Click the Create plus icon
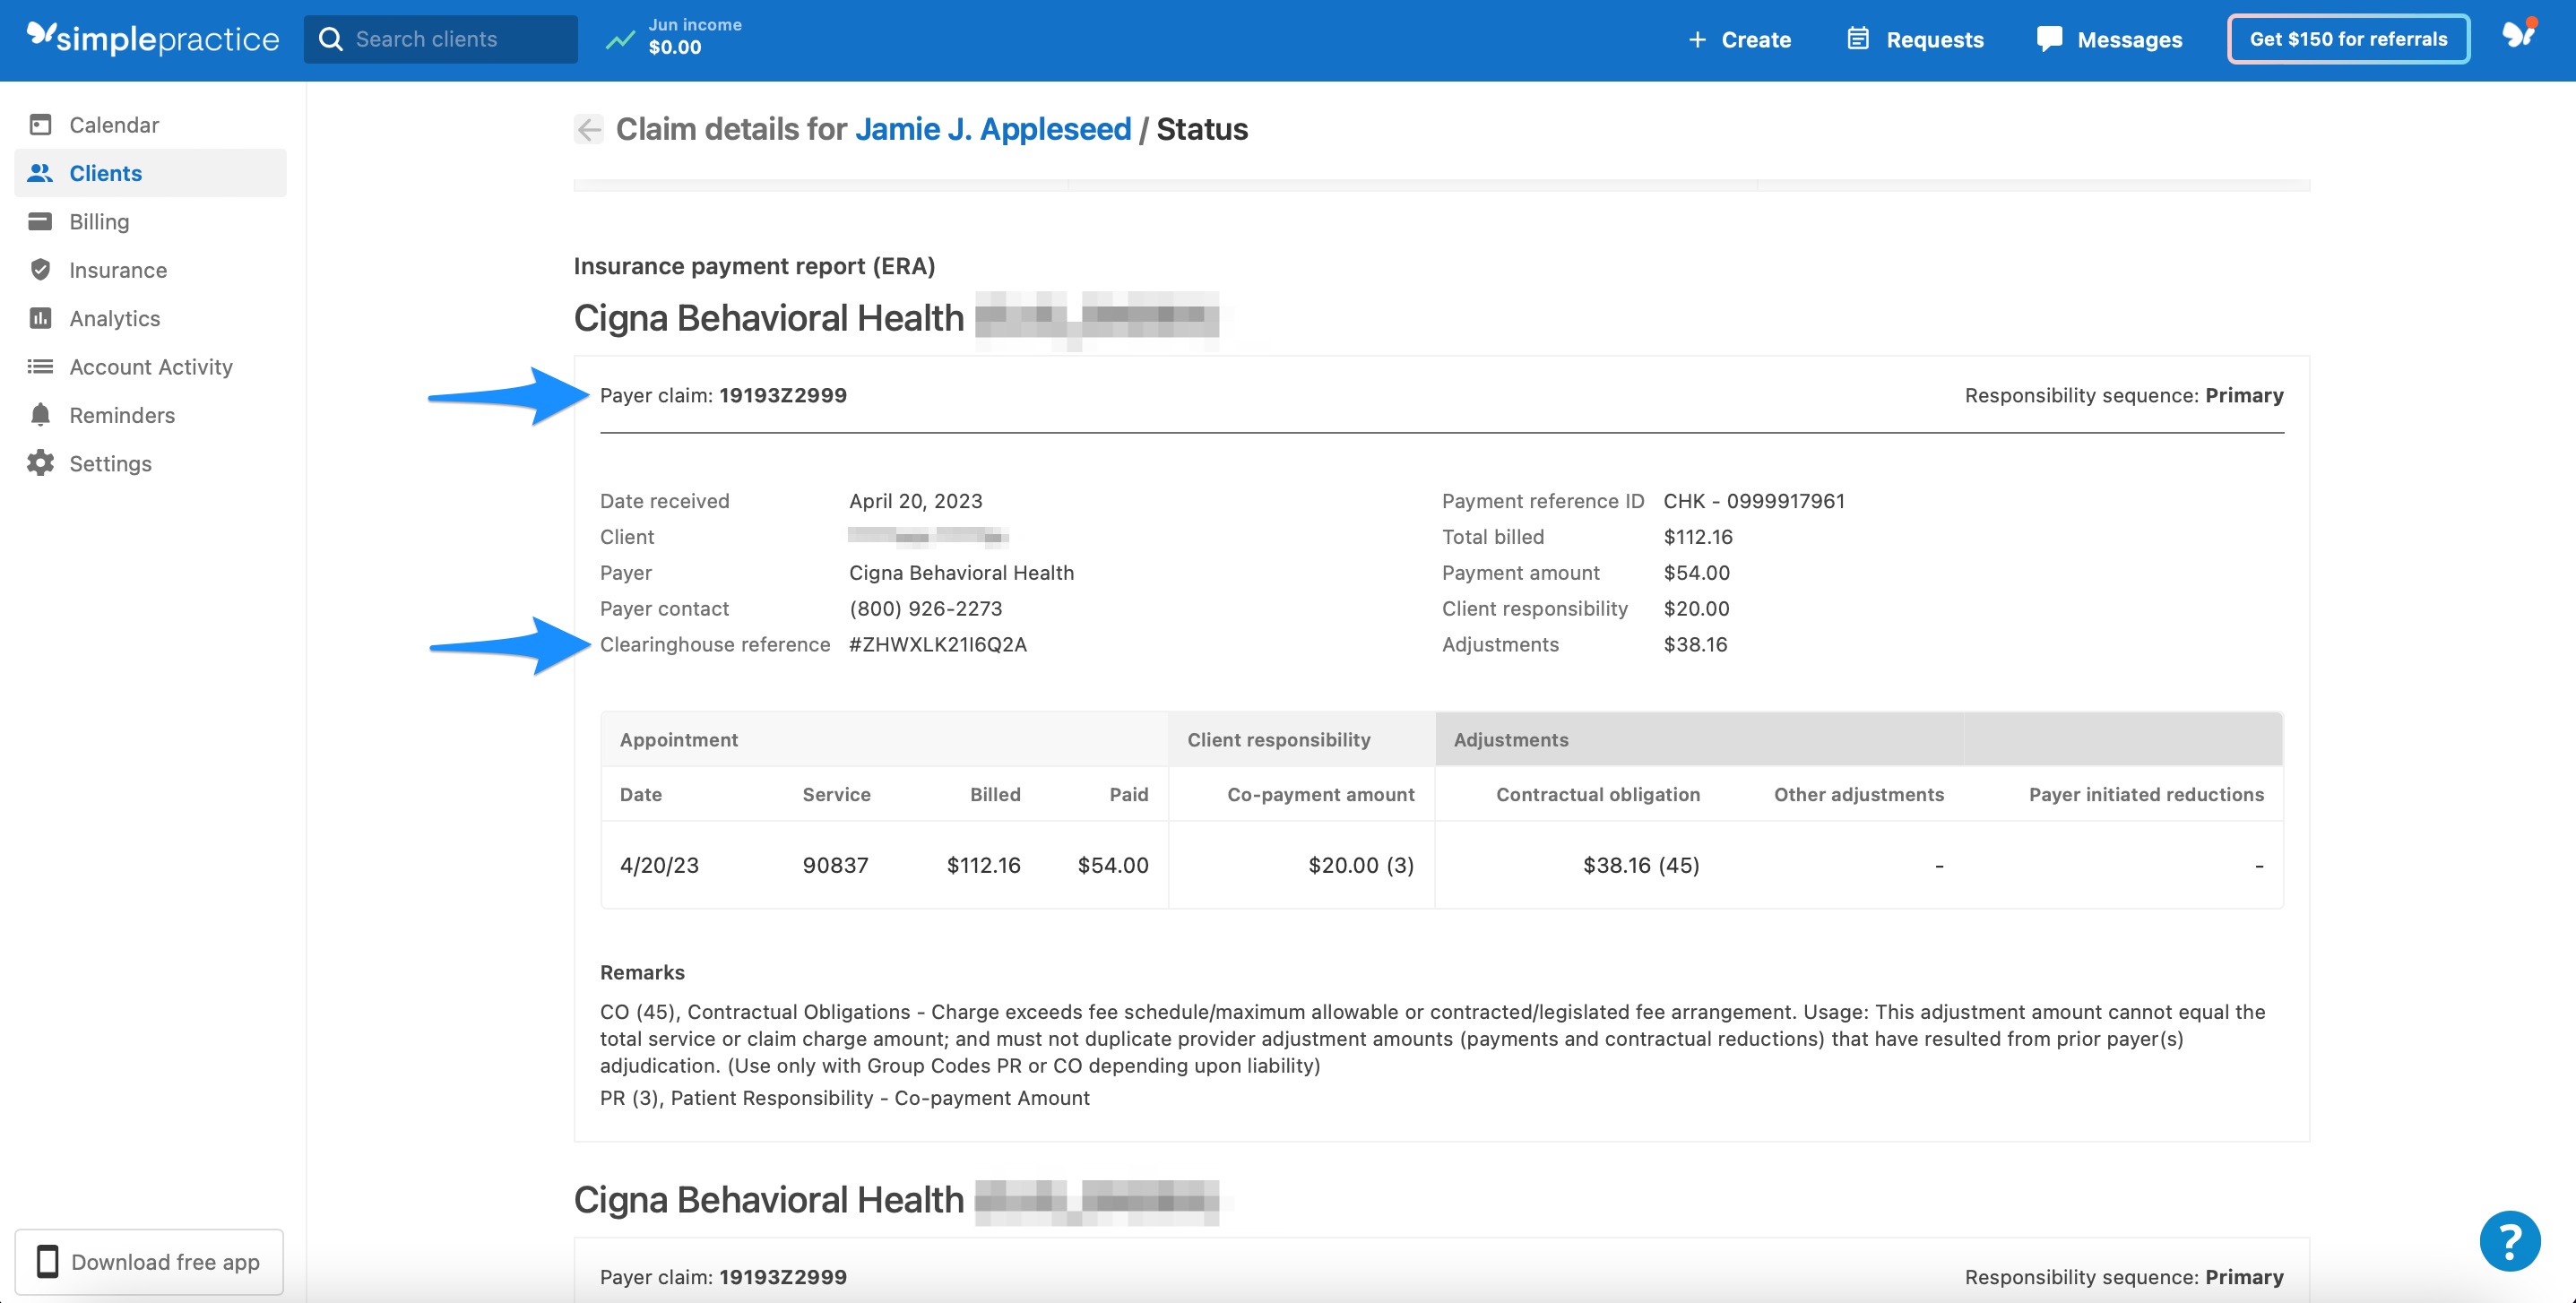 tap(1697, 39)
